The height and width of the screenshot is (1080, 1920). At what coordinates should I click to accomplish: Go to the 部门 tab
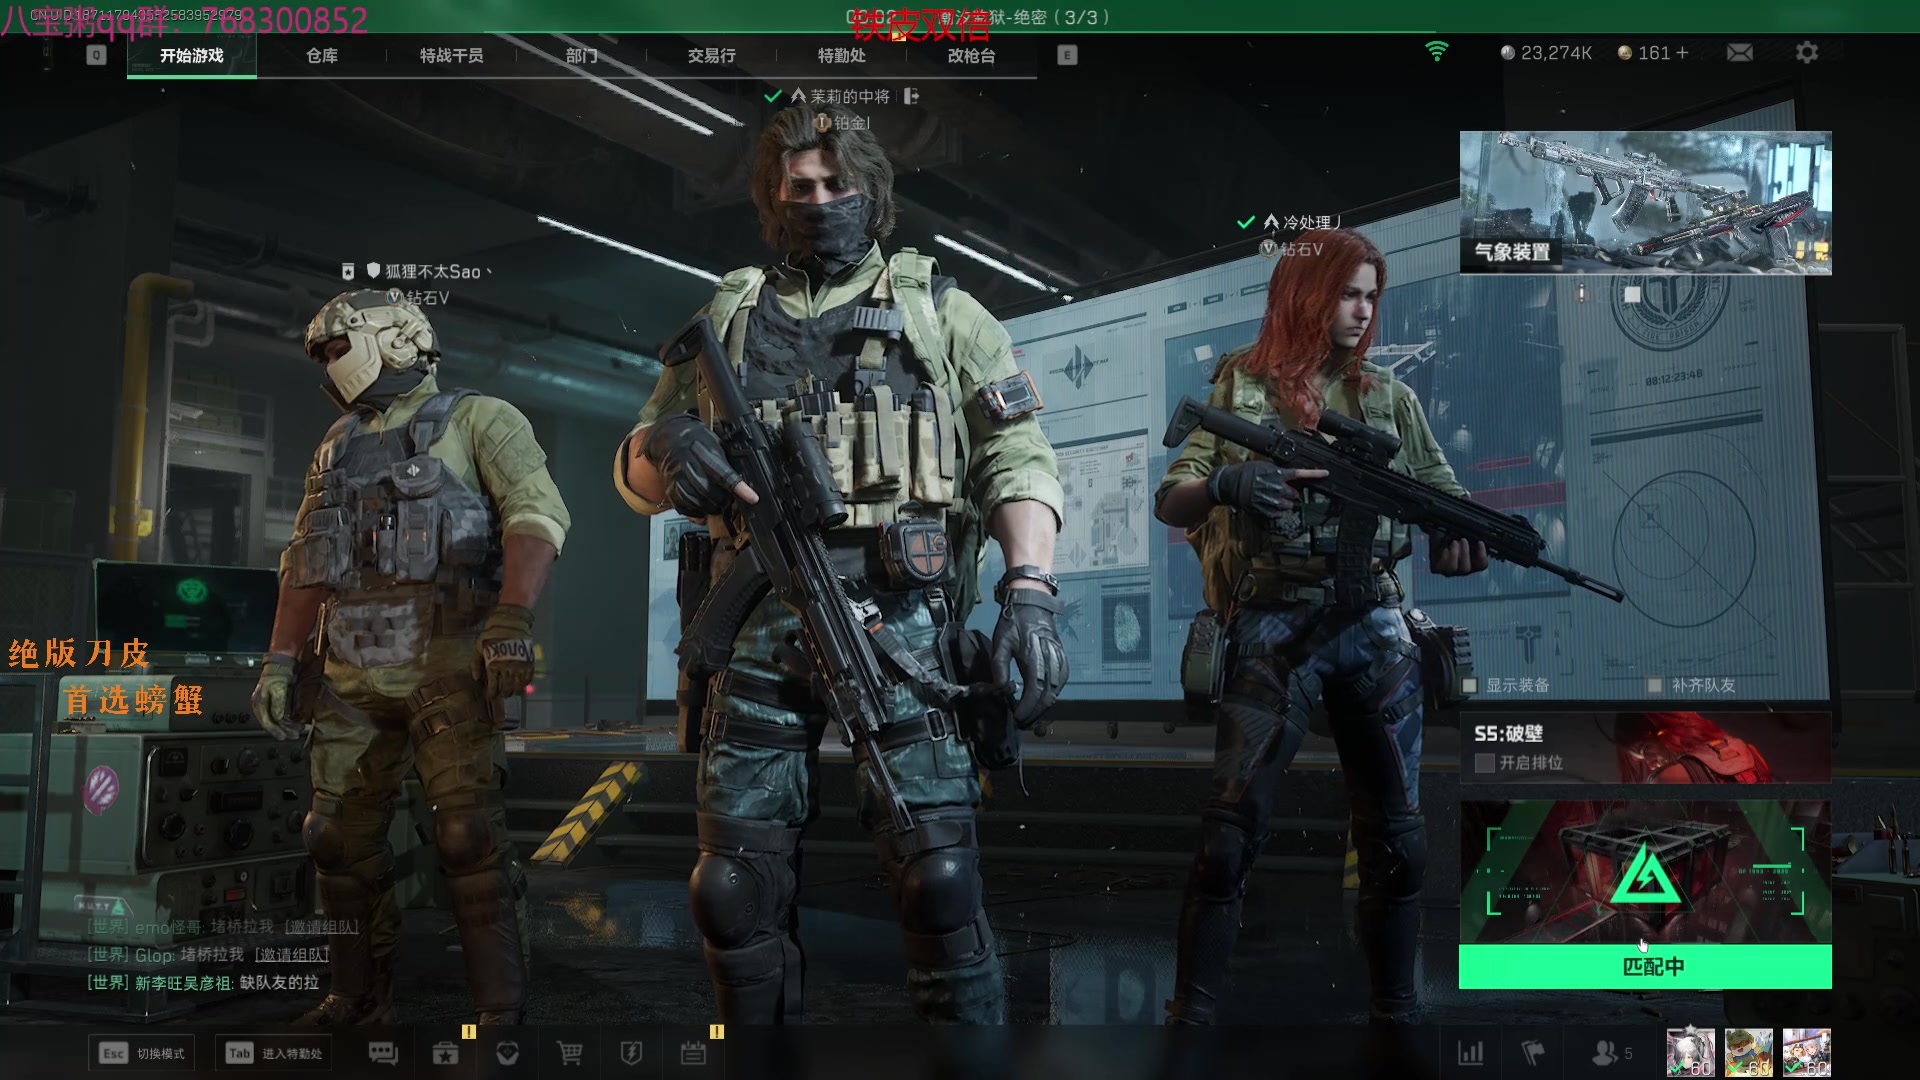pos(582,56)
